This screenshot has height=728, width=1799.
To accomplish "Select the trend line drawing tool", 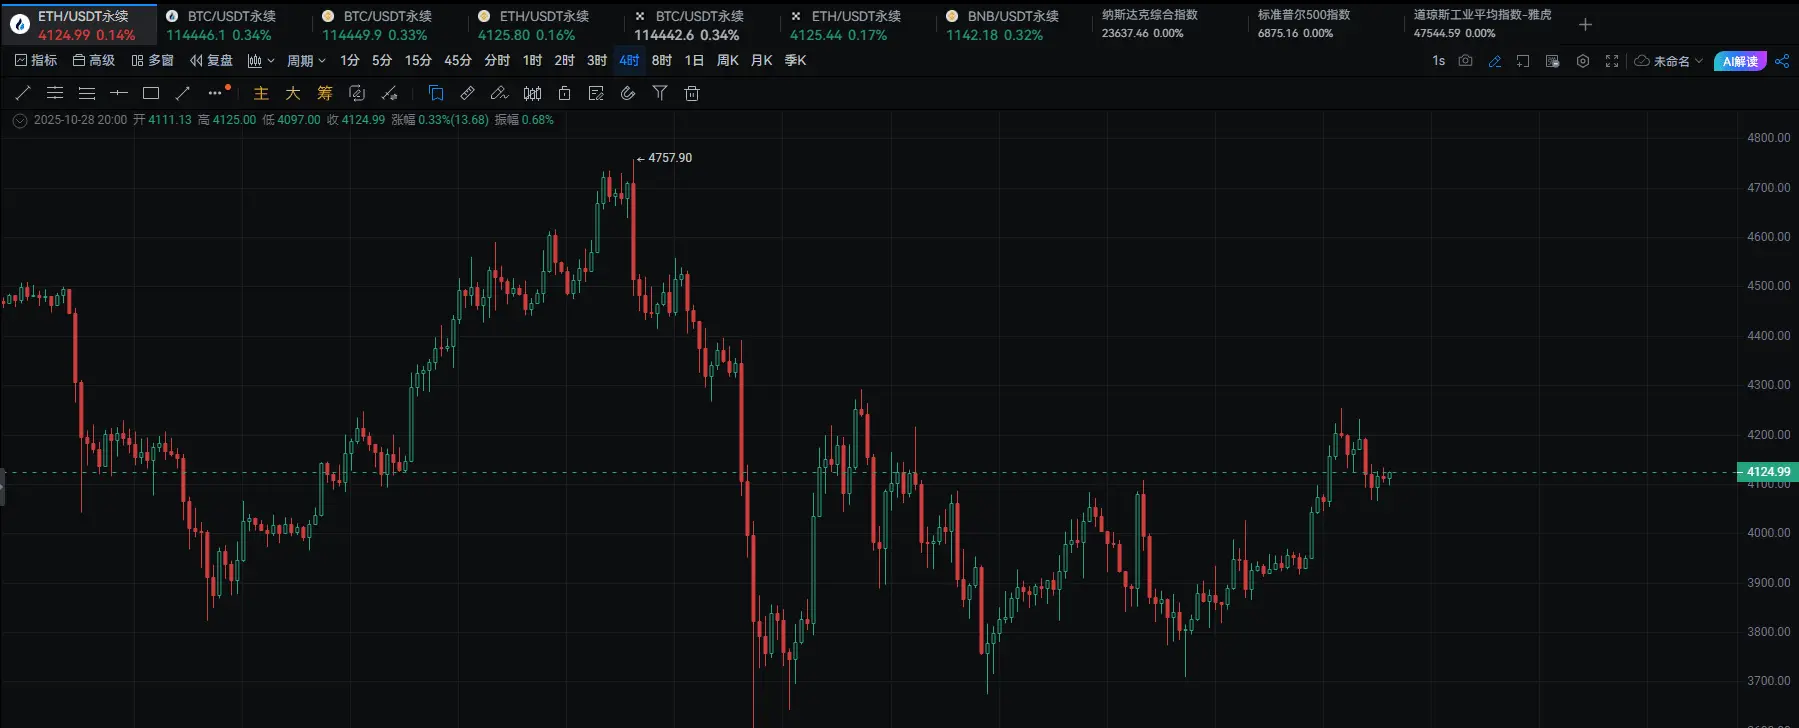I will tap(24, 93).
